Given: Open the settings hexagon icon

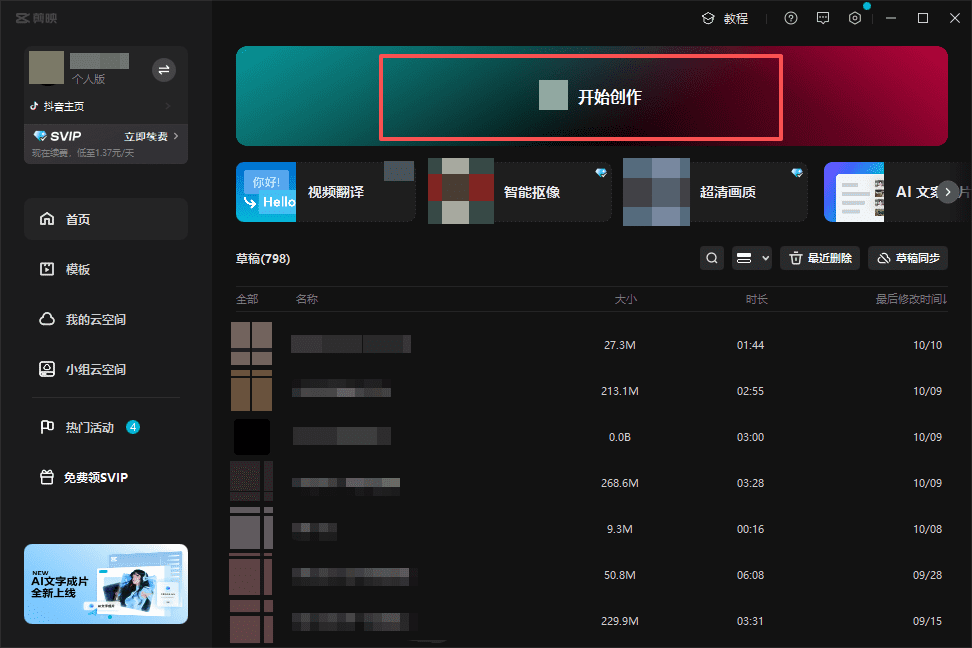Looking at the screenshot, I should [855, 18].
